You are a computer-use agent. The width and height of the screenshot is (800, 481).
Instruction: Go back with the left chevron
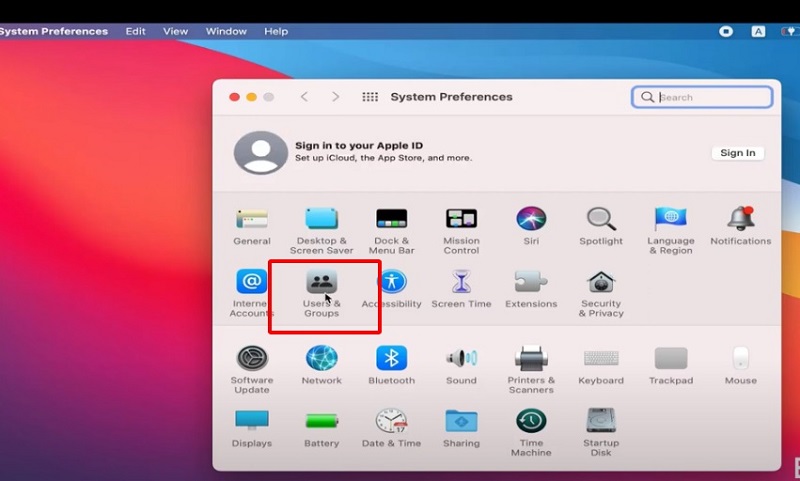point(305,96)
